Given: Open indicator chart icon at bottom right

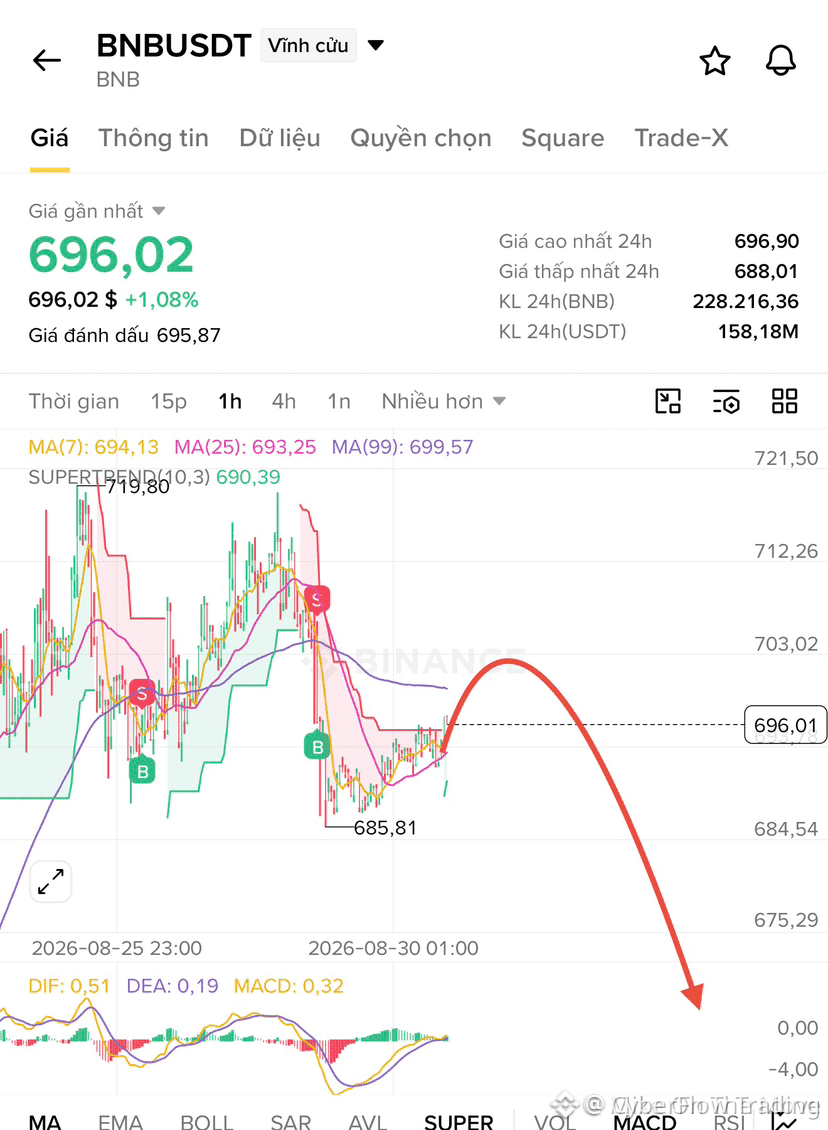Looking at the screenshot, I should click(x=785, y=1121).
